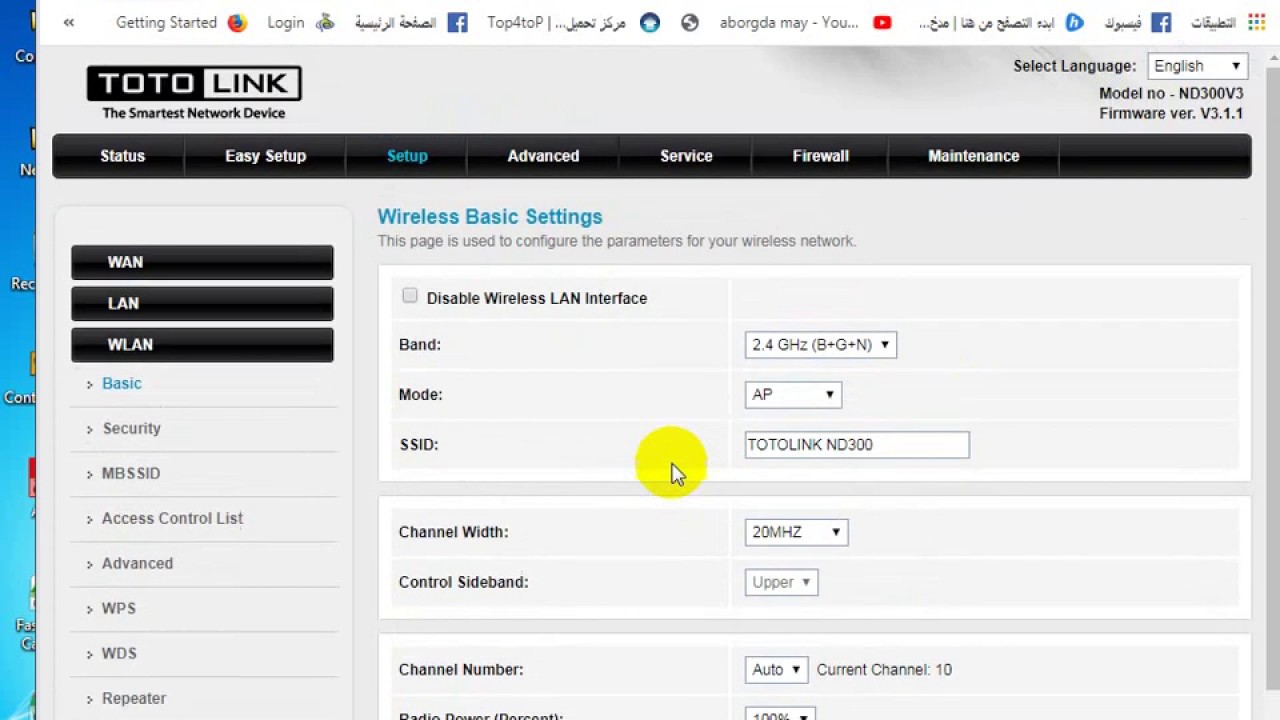Open WDS settings link
The height and width of the screenshot is (720, 1280).
[x=119, y=654]
